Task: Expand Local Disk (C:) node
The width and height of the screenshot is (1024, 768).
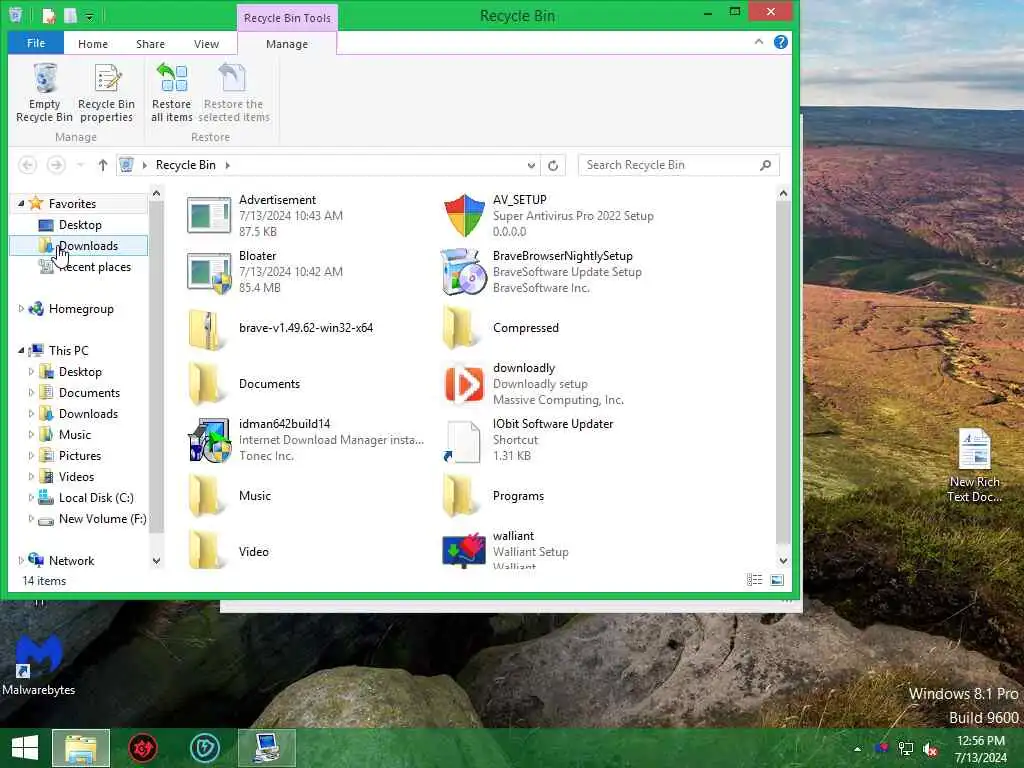Action: click(31, 498)
